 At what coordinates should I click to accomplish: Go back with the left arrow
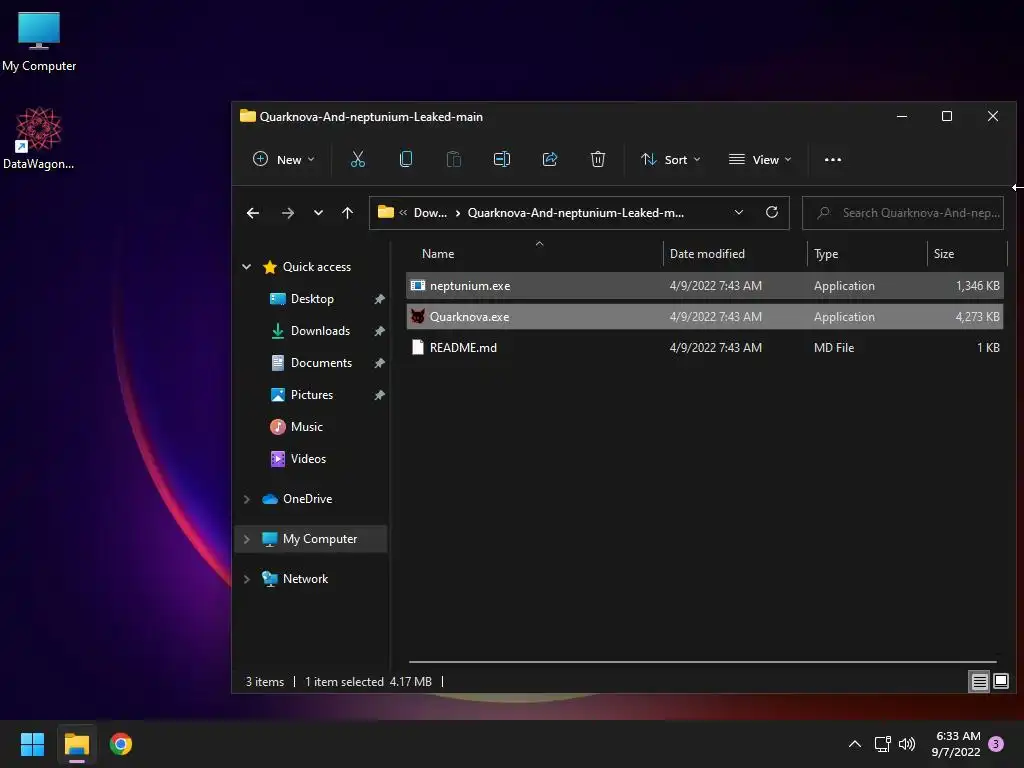click(253, 213)
